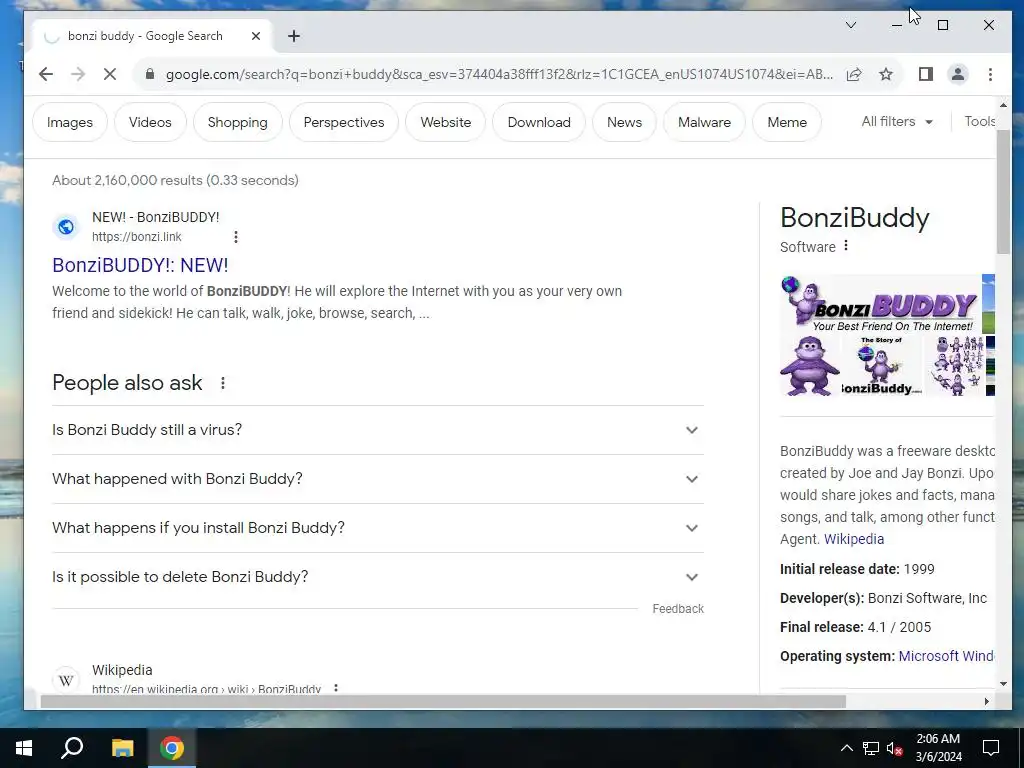The height and width of the screenshot is (768, 1024).
Task: Select the Download filter chip
Action: 539,122
